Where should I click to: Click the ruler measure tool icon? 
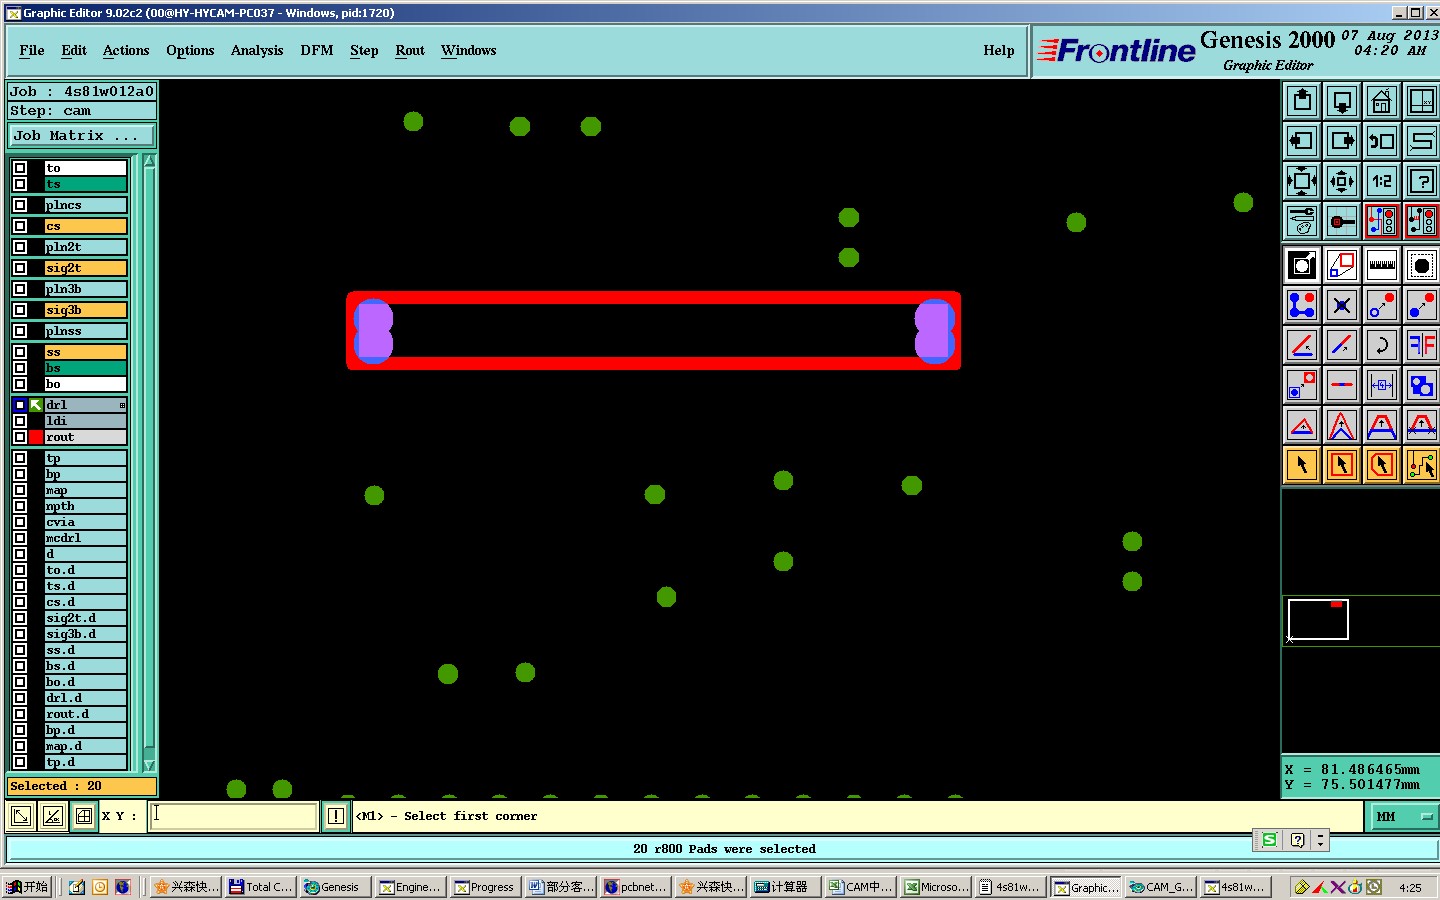[x=1382, y=265]
